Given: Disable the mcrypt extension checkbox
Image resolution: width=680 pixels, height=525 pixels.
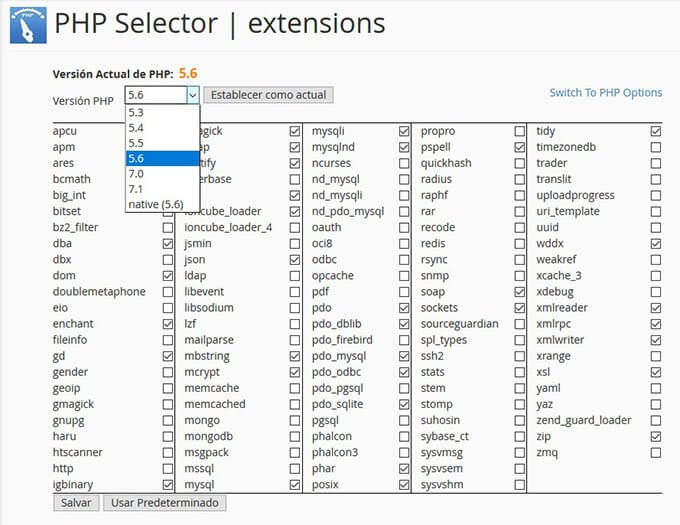Looking at the screenshot, I should [x=295, y=372].
